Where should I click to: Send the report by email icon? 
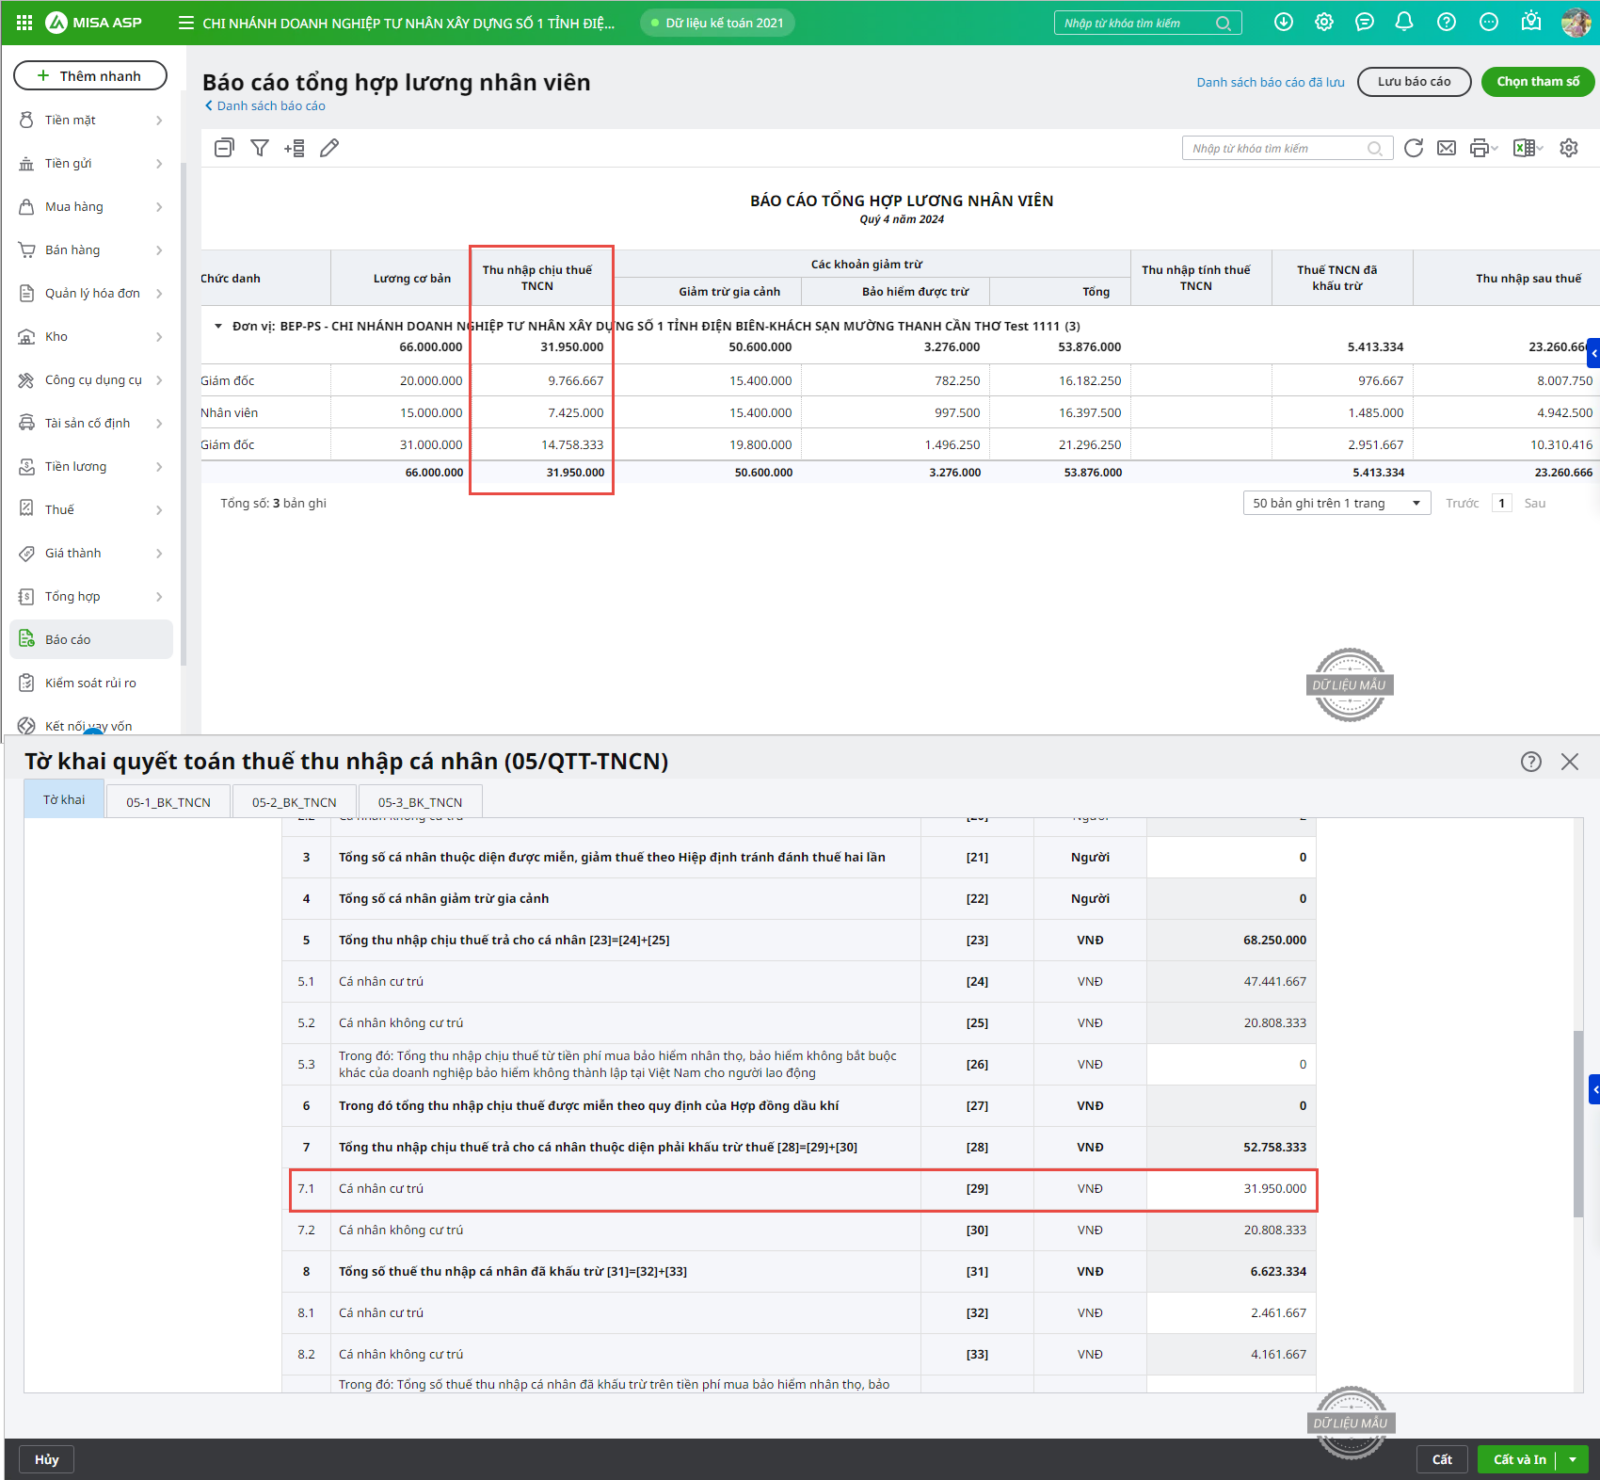coord(1446,148)
